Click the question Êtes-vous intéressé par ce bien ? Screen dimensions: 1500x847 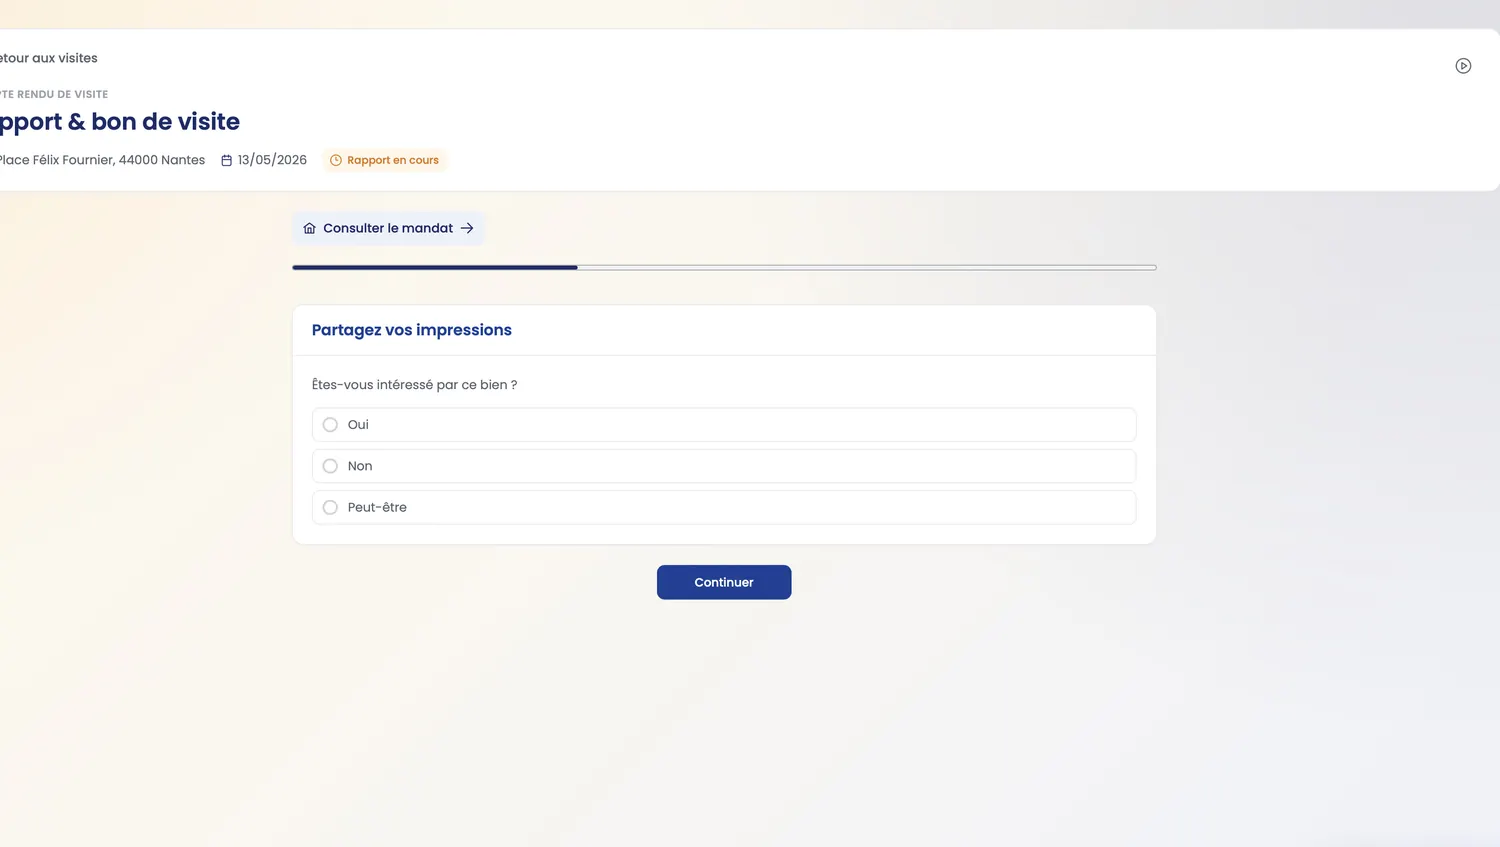tap(415, 385)
